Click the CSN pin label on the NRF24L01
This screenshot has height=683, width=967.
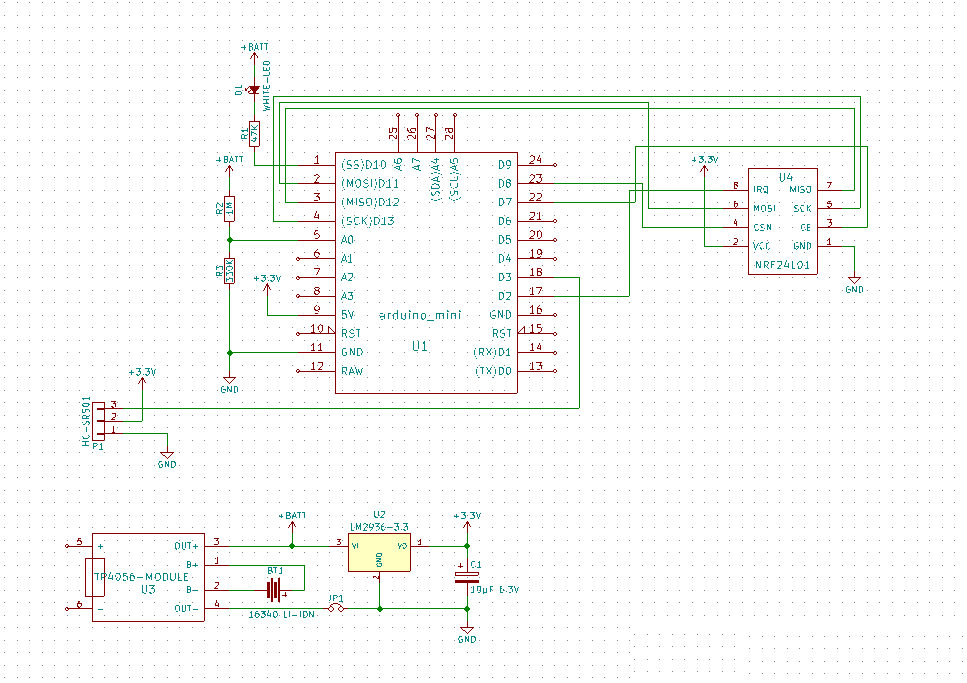762,227
